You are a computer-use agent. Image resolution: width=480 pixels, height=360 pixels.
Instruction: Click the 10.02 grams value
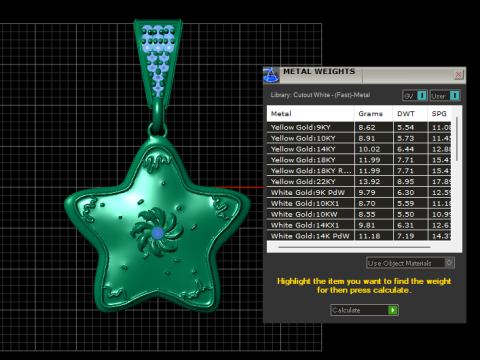tap(369, 149)
